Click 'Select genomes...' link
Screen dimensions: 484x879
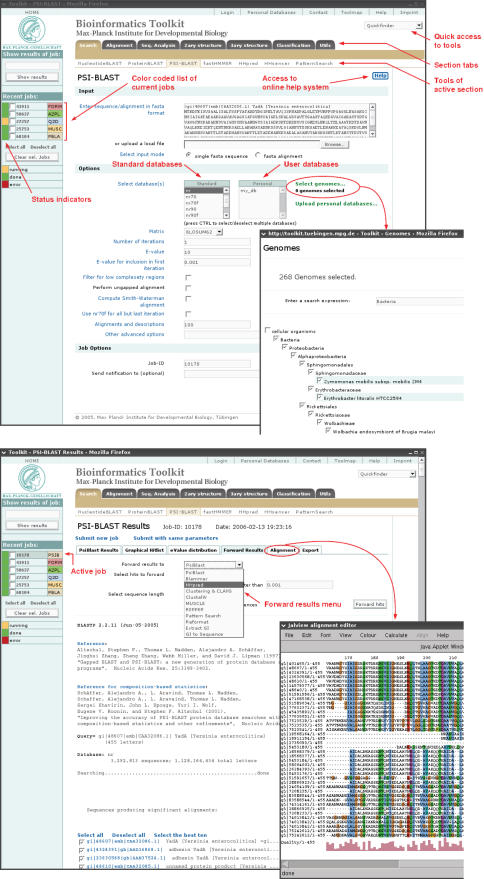320,184
